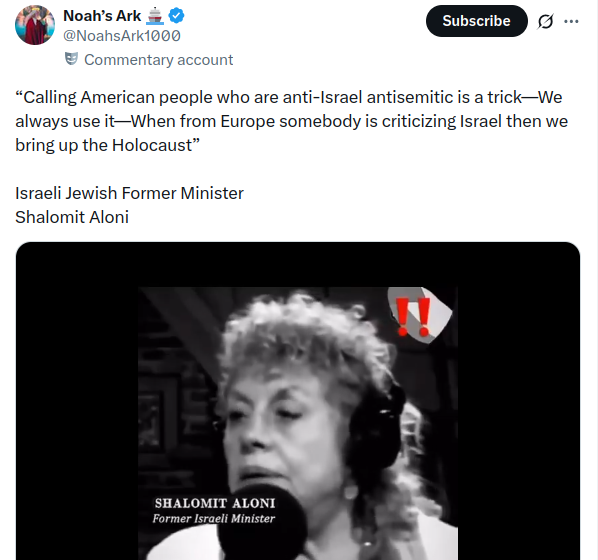Click the 'Shalomit Aloni' text line
Viewport: 598px width, 560px height.
[x=72, y=217]
